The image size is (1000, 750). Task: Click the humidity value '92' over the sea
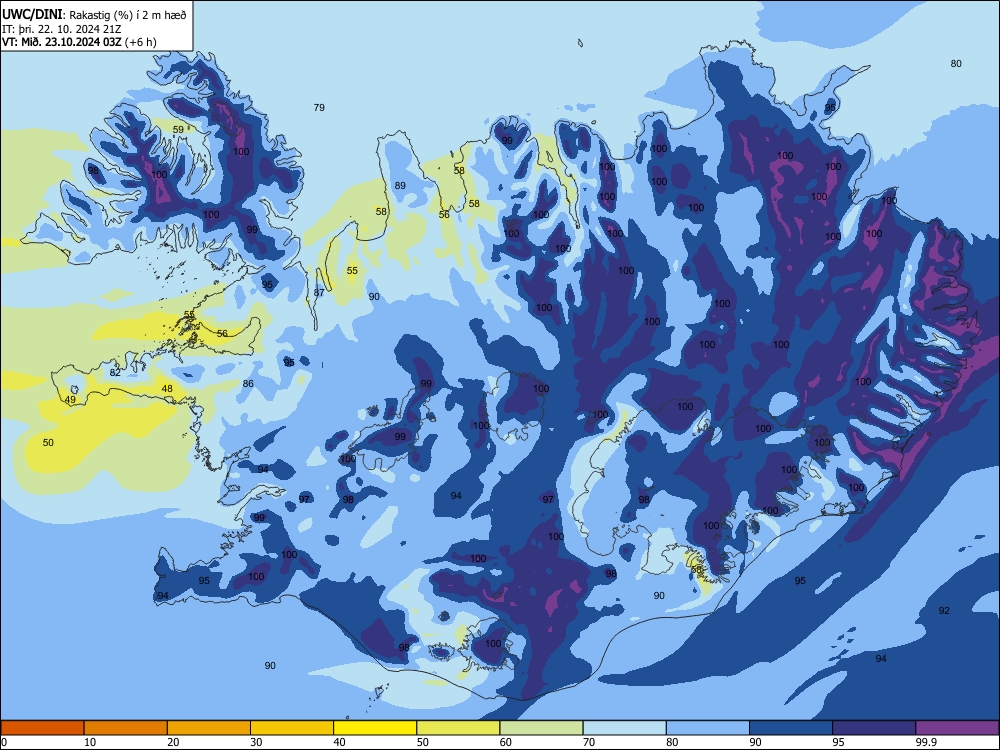944,610
